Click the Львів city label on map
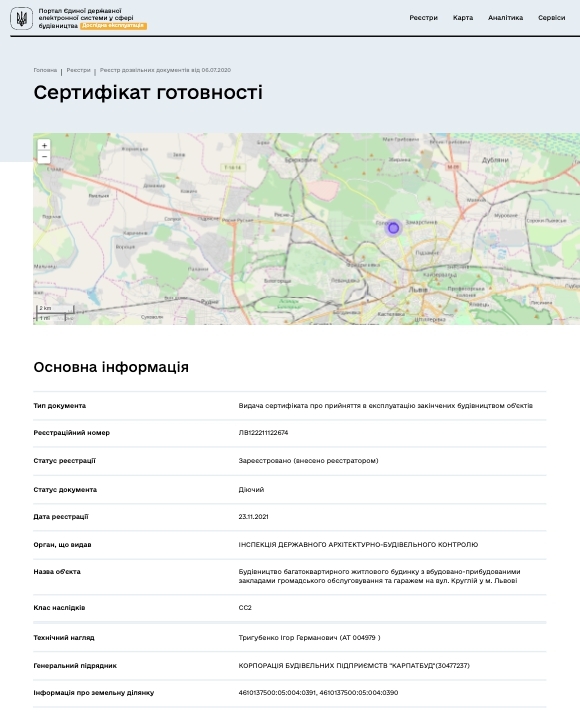Screen dimensions: 580x712 click(x=417, y=290)
